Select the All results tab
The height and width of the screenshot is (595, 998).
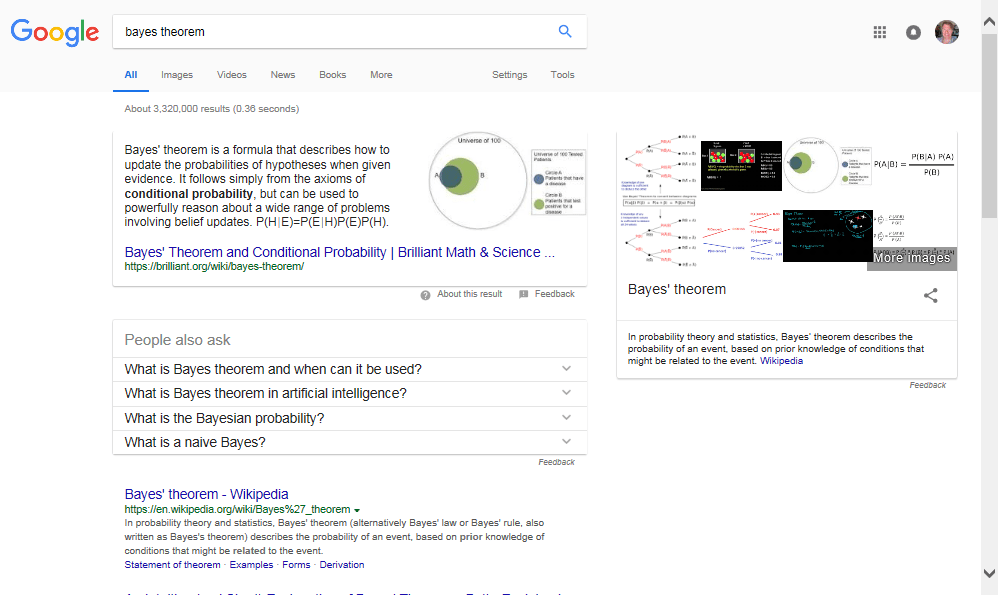coord(130,74)
